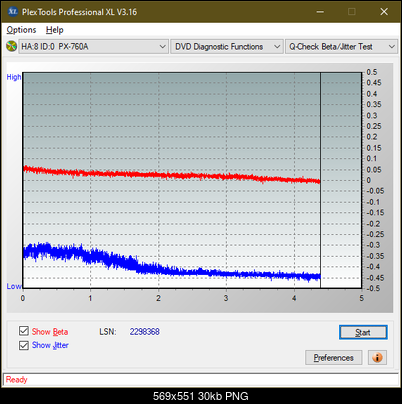This screenshot has width=402, height=404.
Task: Open the Preferences button
Action: point(334,358)
